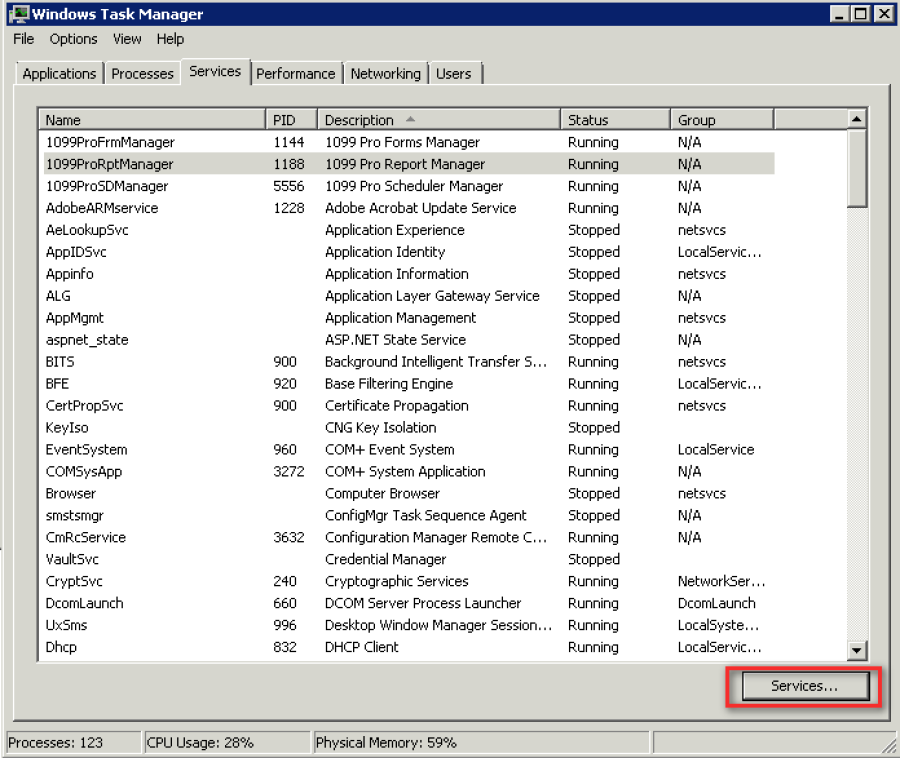Open the File menu
900x758 pixels.
(x=24, y=39)
